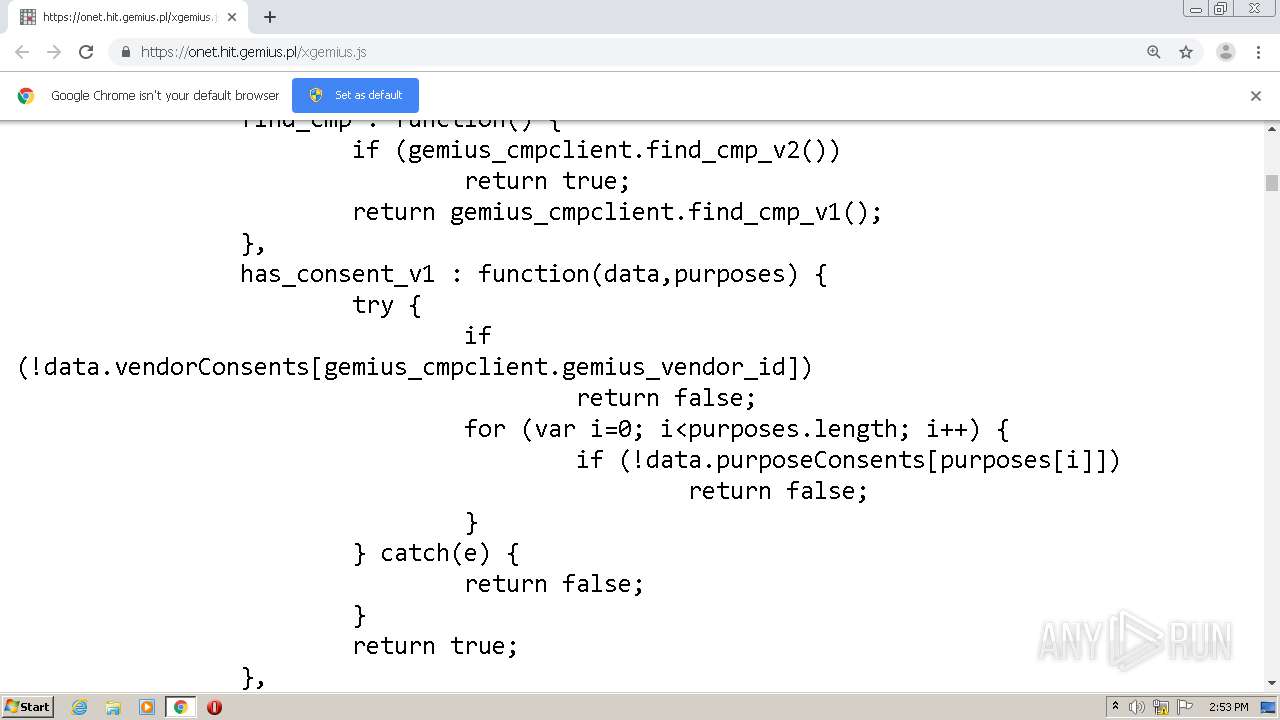This screenshot has width=1280, height=720.
Task: Go forward to the next page
Action: [54, 52]
